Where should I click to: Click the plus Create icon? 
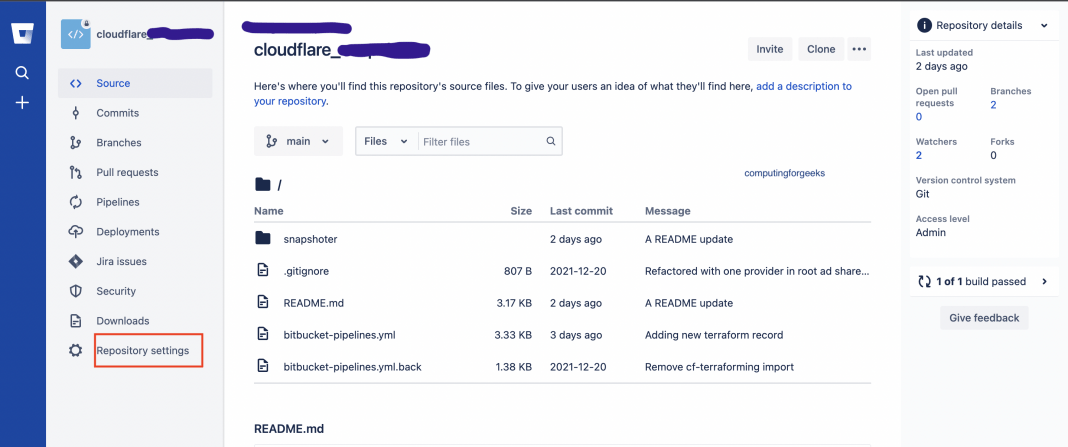[22, 103]
